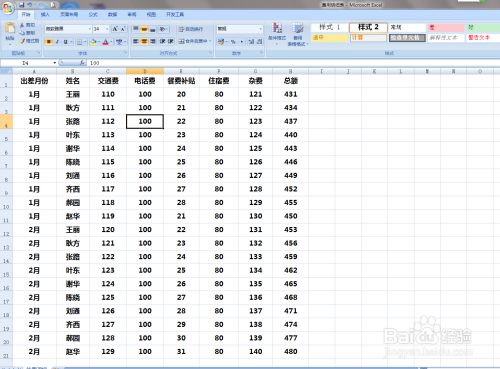This screenshot has height=369, width=500.
Task: Apply the 样式 1 cell style
Action: (x=329, y=27)
